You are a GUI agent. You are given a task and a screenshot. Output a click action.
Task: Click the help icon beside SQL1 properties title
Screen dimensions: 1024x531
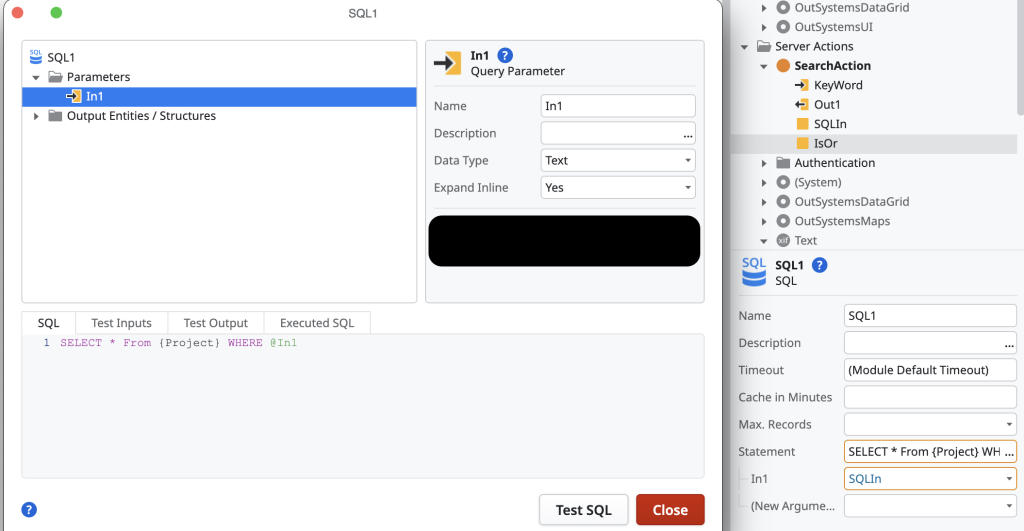(x=820, y=265)
